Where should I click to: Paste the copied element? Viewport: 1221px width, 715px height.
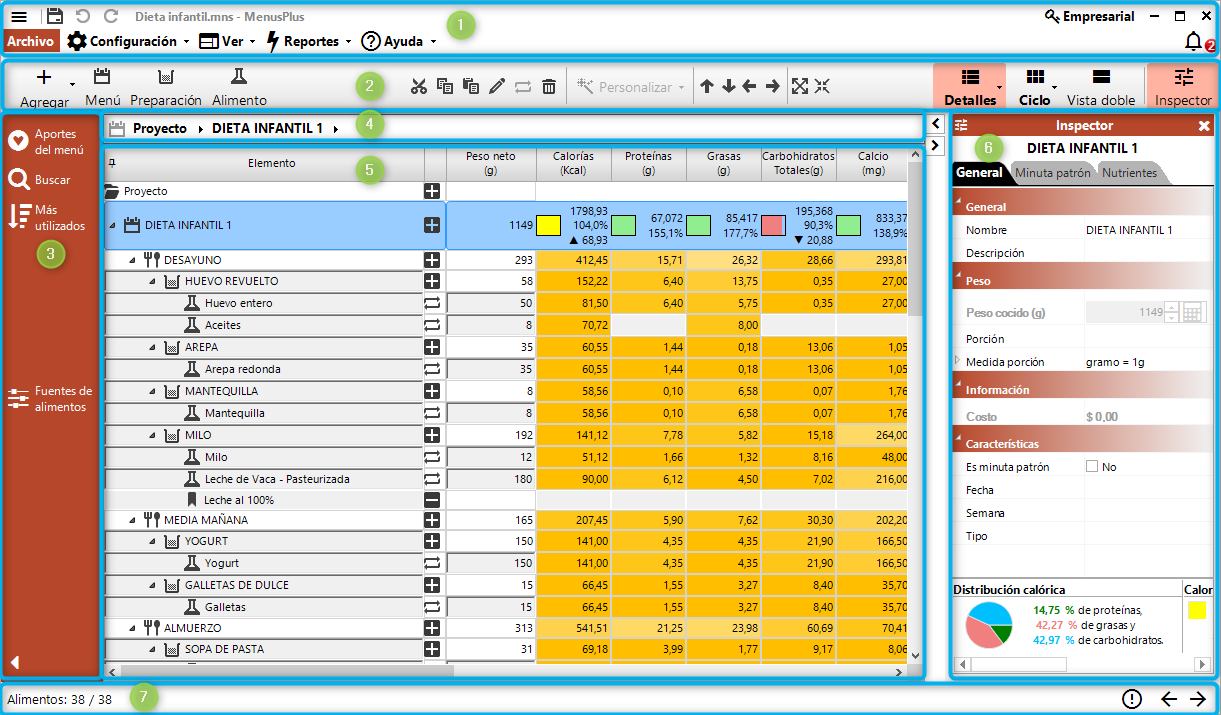point(471,87)
